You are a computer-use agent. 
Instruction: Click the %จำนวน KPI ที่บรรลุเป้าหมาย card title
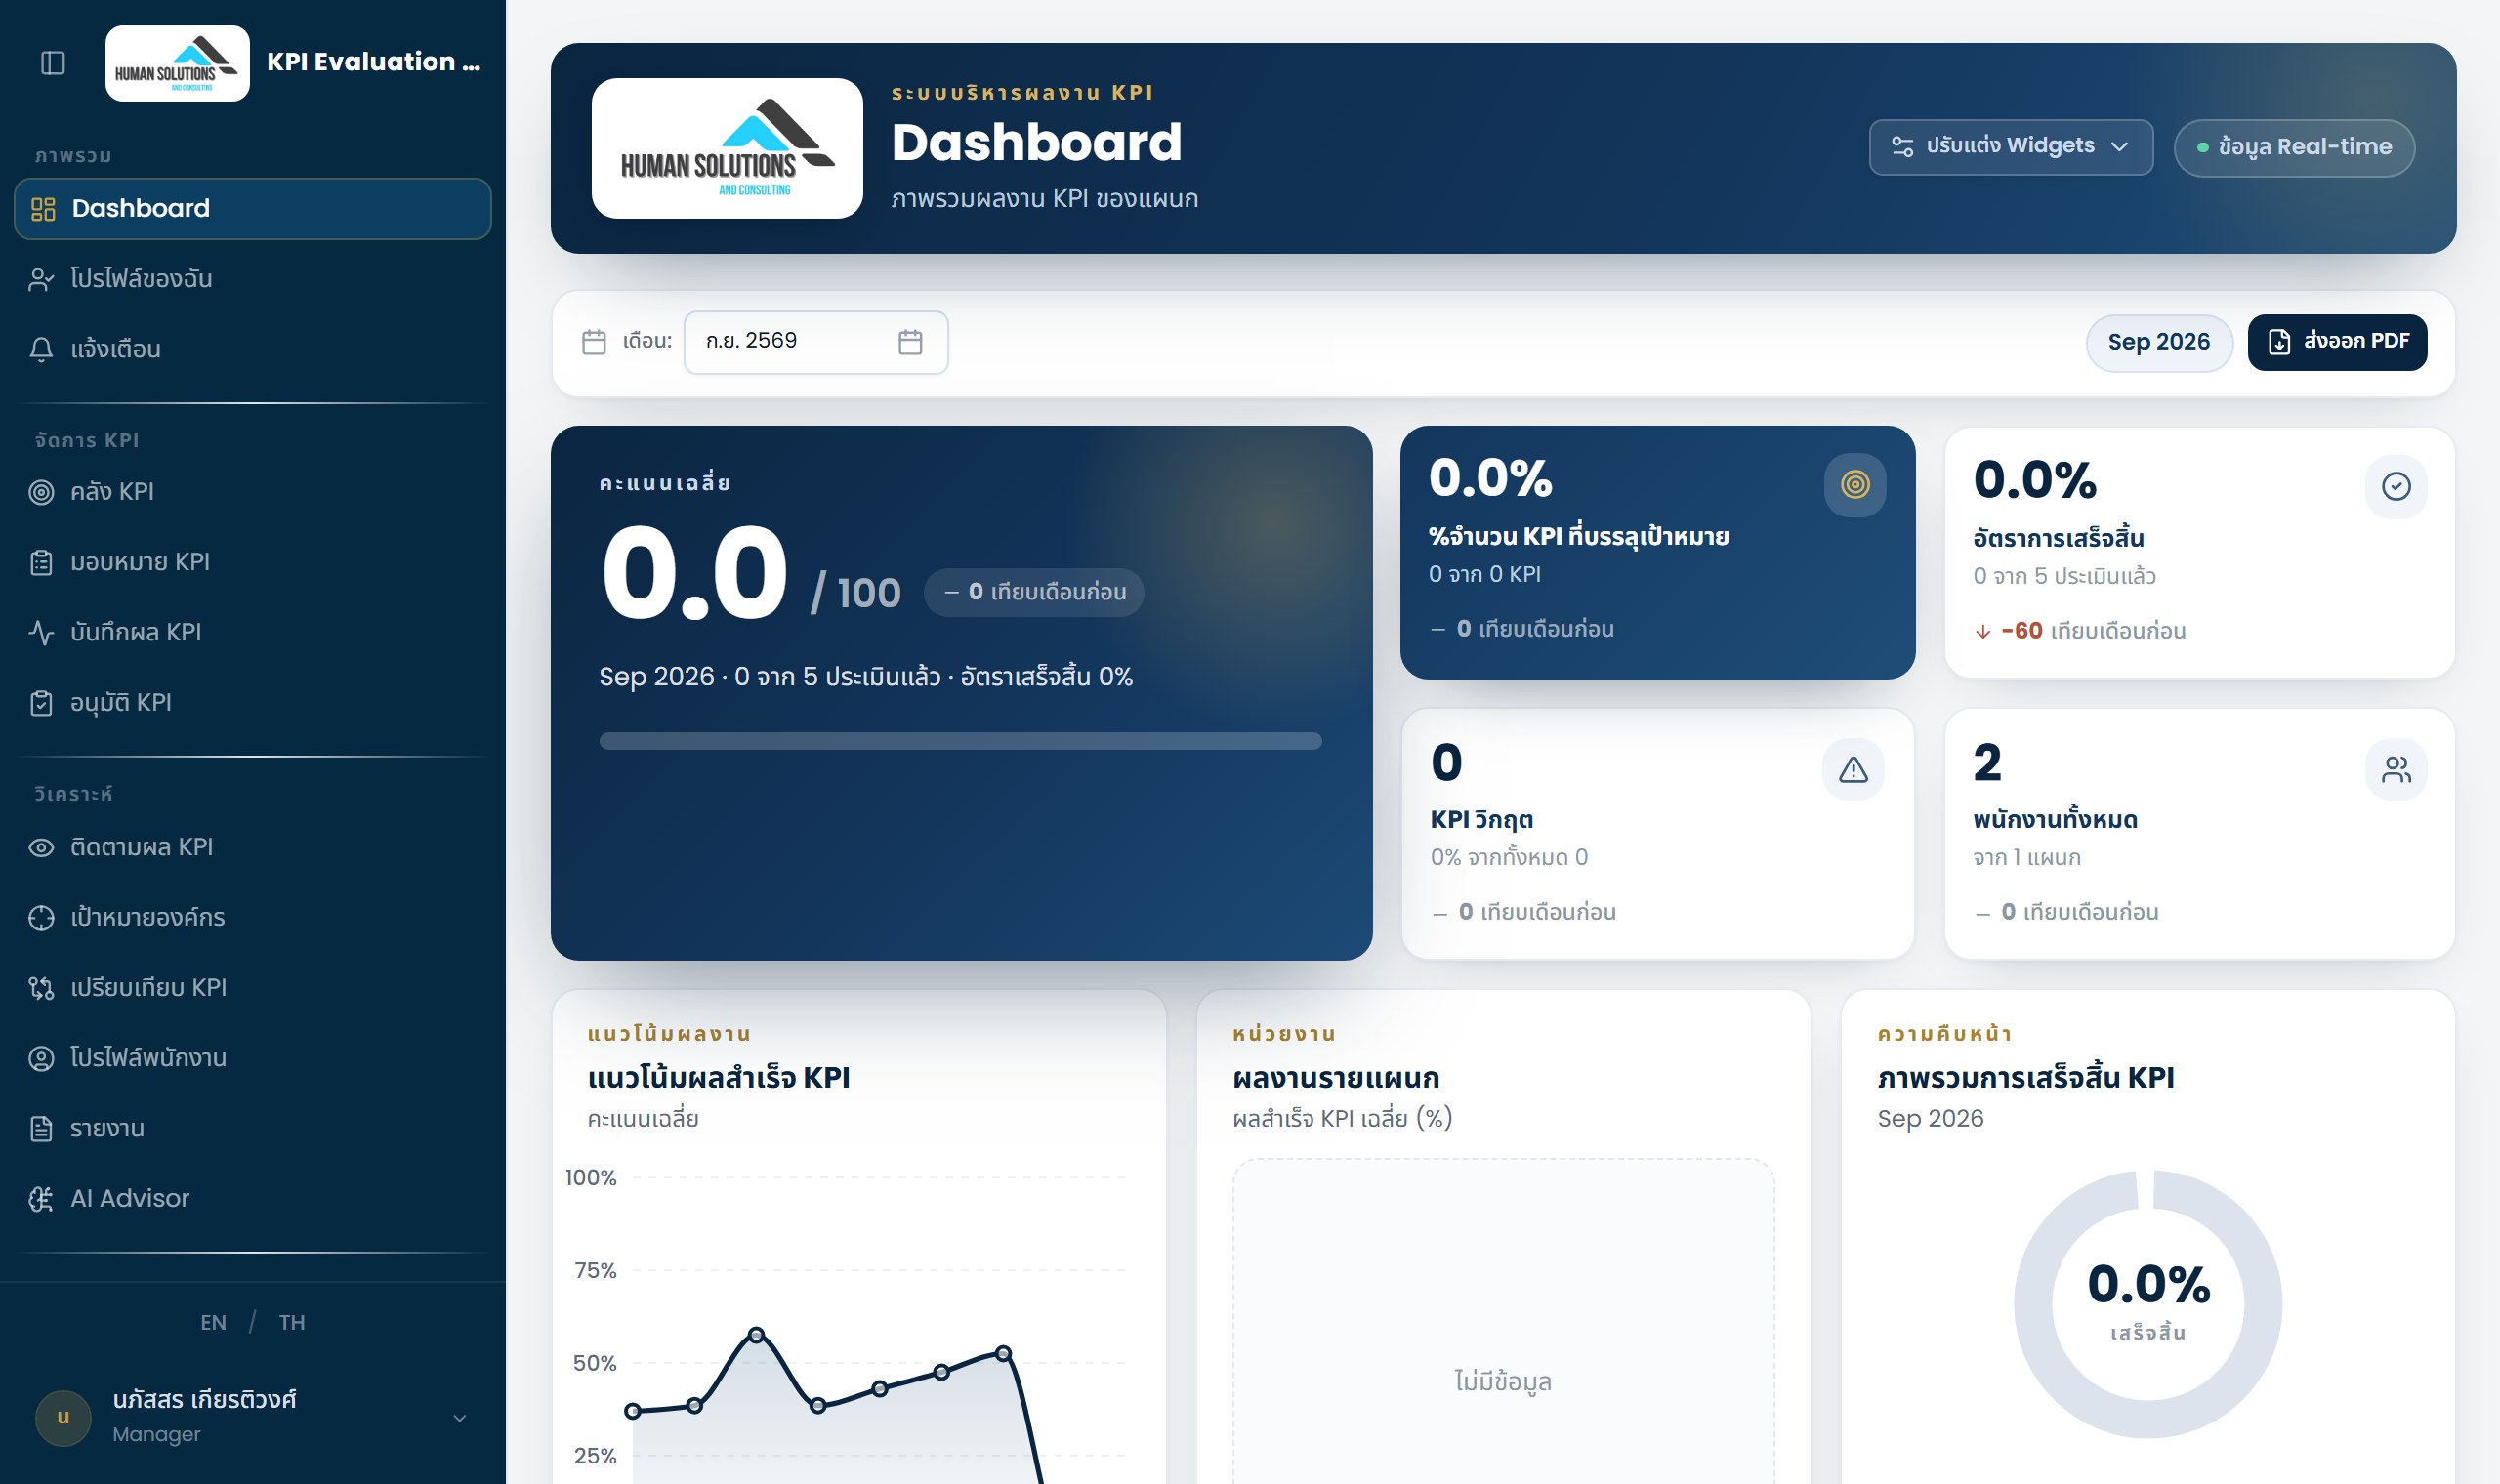click(1579, 537)
